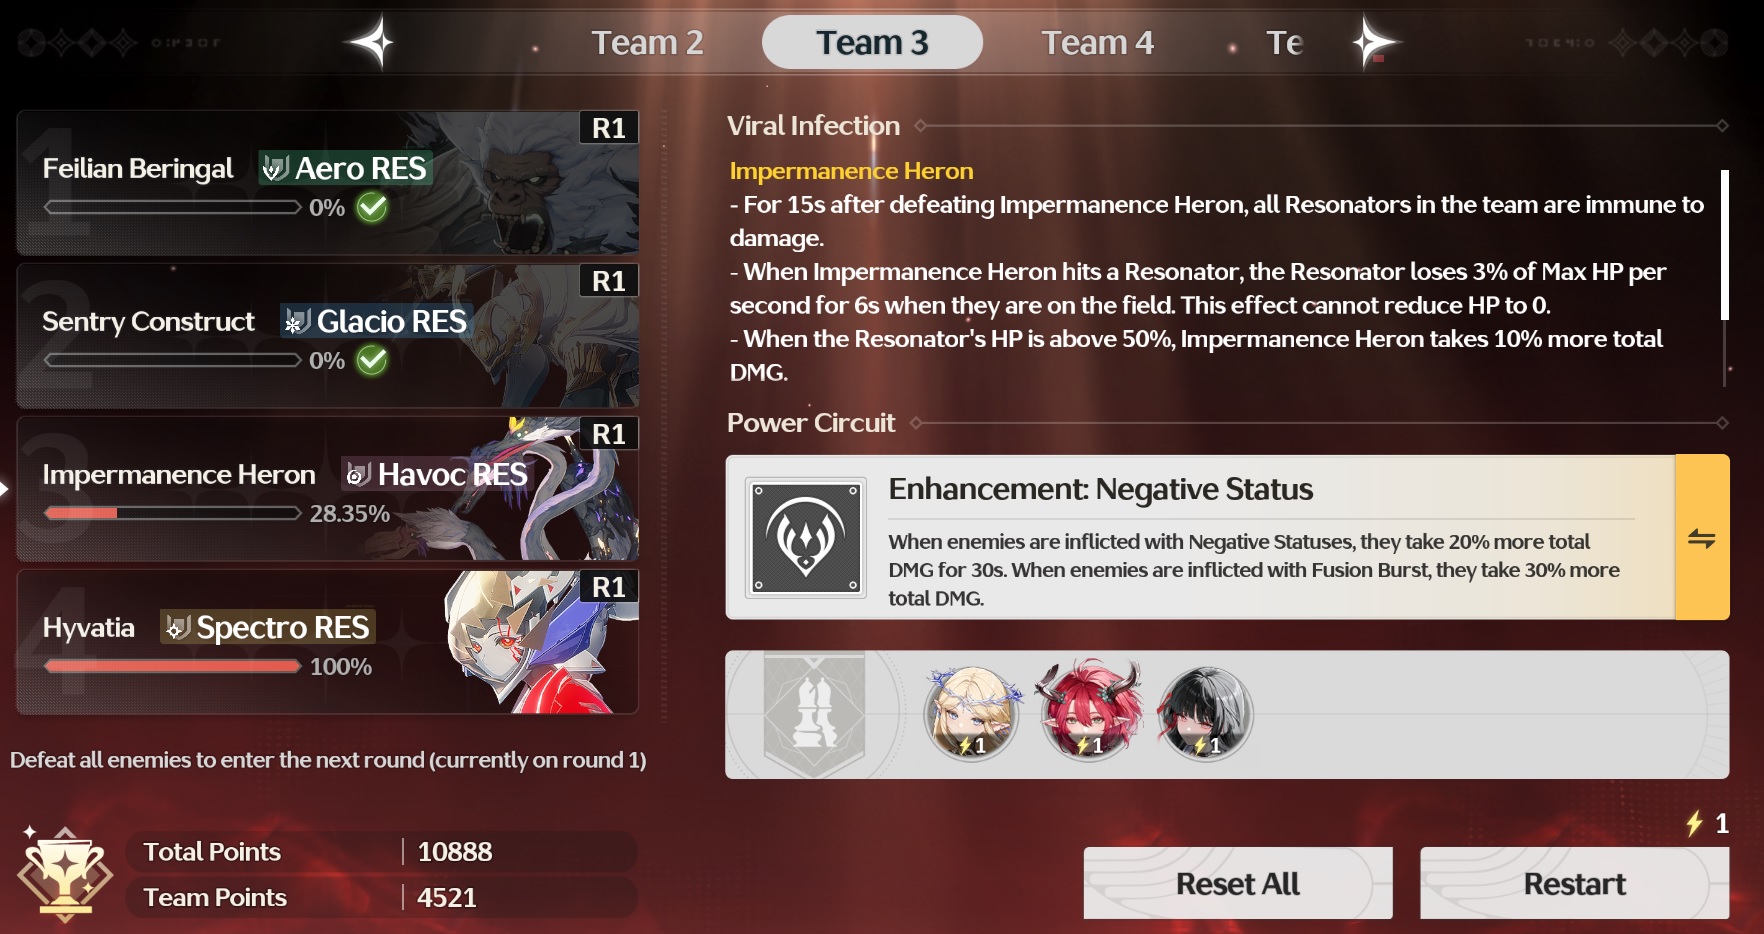The image size is (1764, 934).
Task: Click the green checkmark on Sentry Construct
Action: (372, 360)
